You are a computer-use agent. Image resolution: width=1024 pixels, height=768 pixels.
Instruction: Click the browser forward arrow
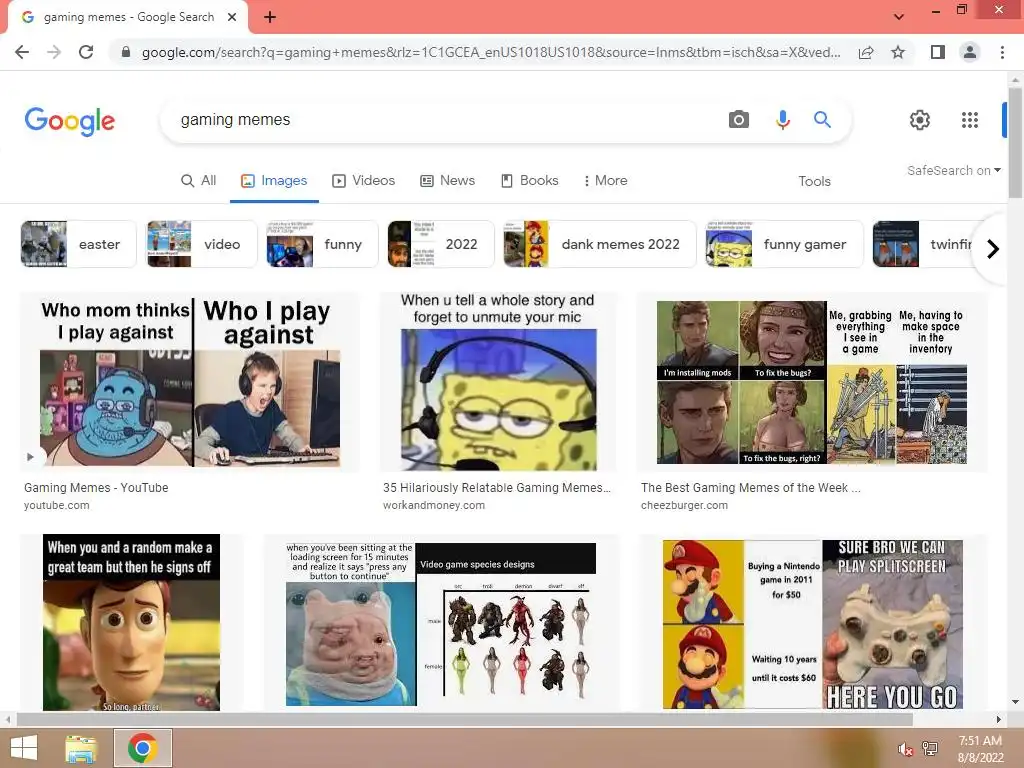[54, 52]
